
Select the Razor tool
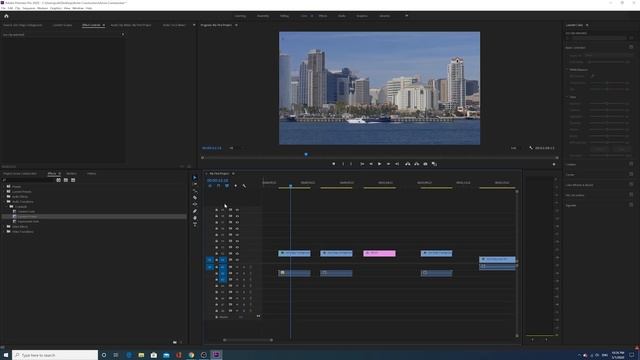coord(195,198)
